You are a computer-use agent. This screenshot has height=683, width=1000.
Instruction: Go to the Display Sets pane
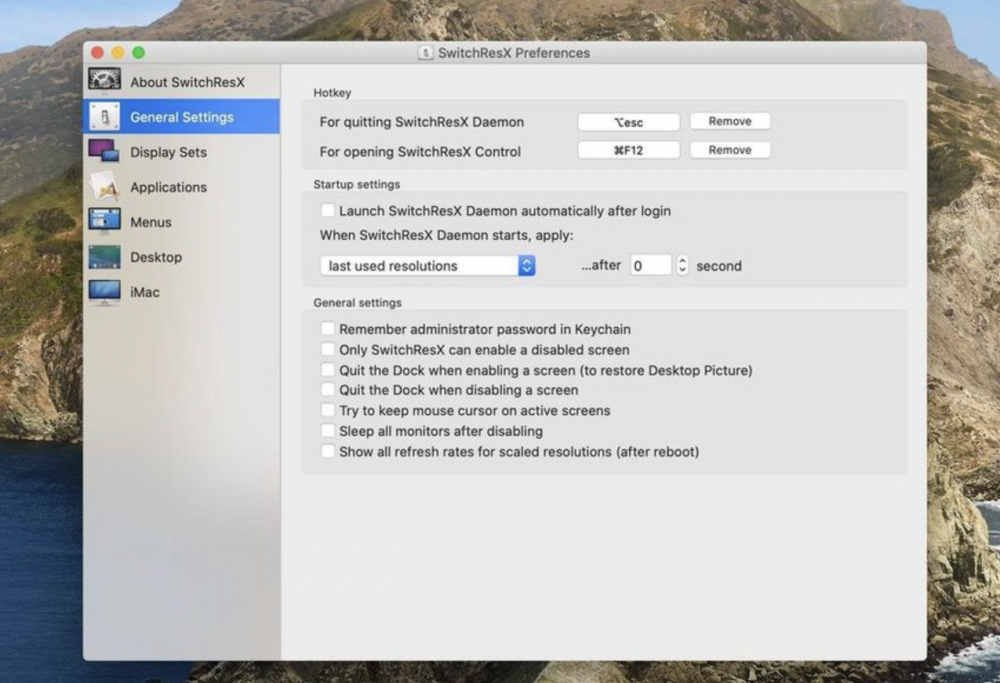click(181, 152)
